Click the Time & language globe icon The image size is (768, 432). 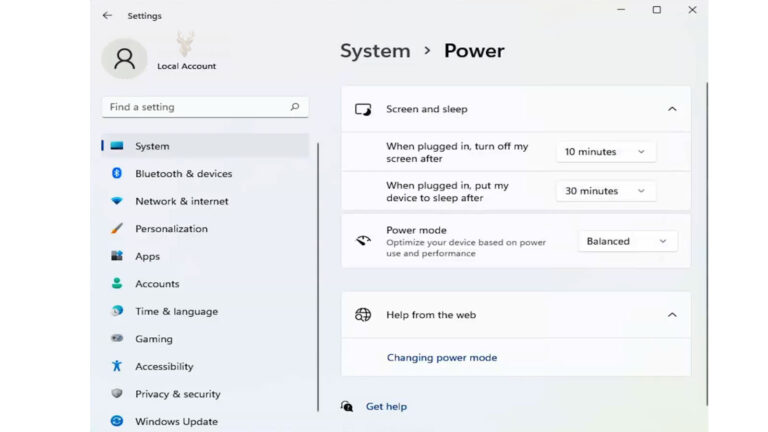coord(117,311)
